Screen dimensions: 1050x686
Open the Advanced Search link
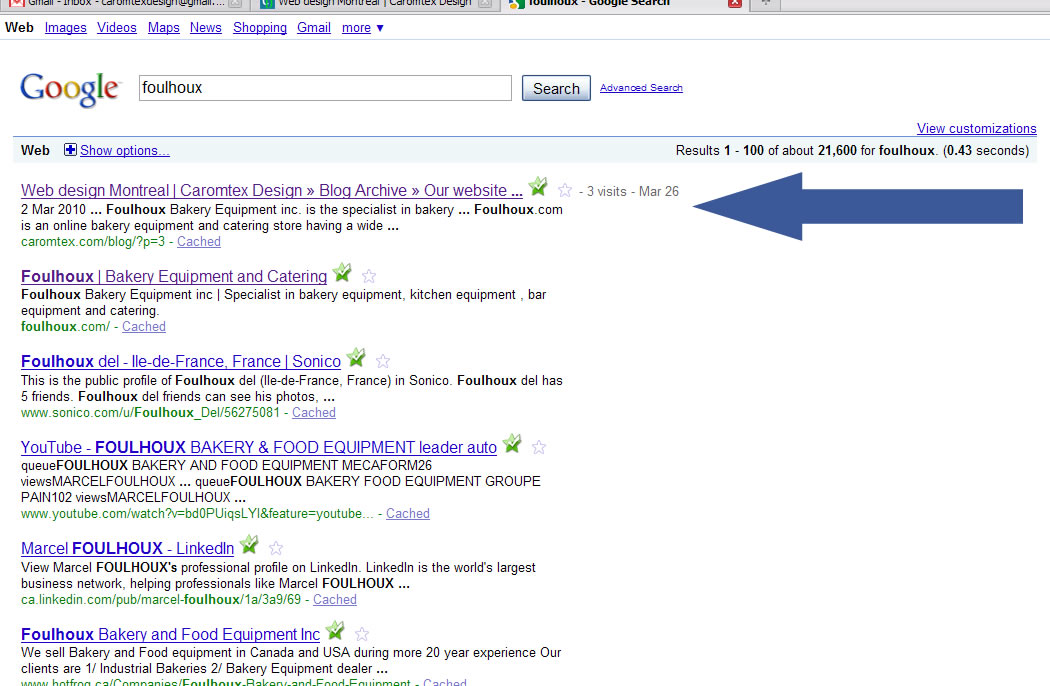[x=641, y=88]
